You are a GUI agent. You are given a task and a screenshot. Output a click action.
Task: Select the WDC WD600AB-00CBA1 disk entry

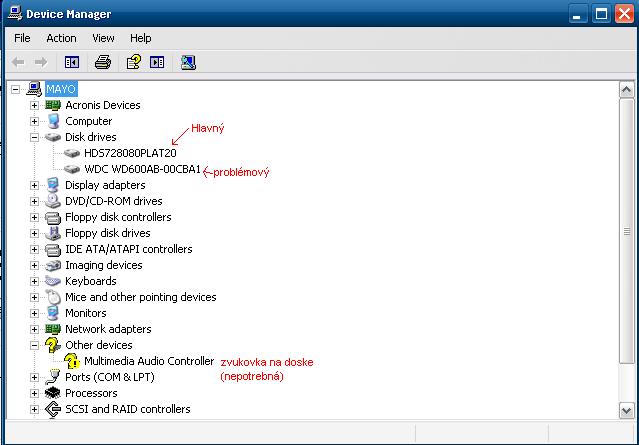coord(142,169)
